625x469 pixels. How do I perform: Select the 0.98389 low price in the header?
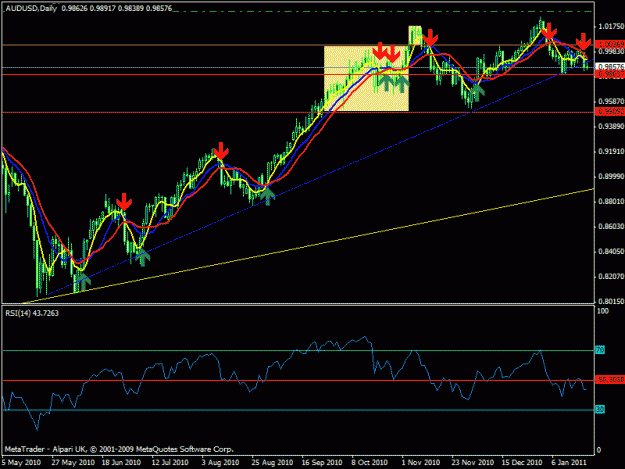(x=131, y=8)
